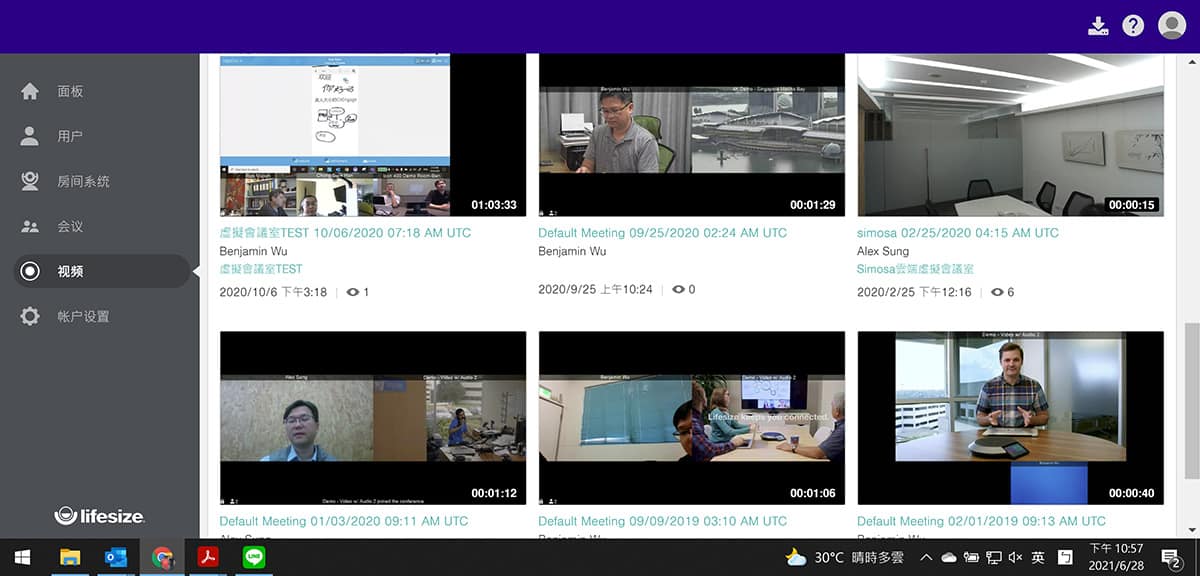
Task: Click author Alex Sung under the simosa recording
Action: point(884,251)
